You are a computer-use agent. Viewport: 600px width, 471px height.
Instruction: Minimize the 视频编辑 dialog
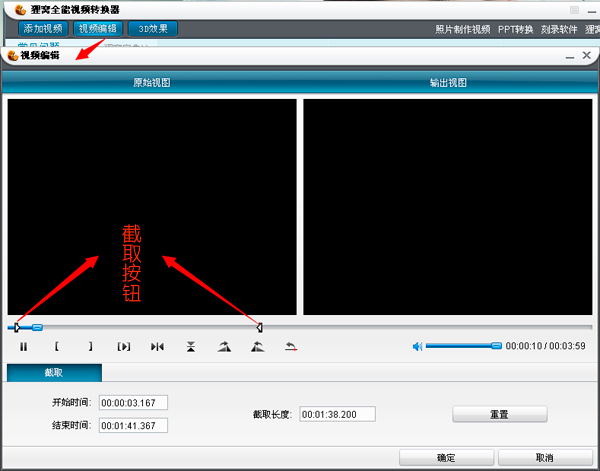coord(570,57)
